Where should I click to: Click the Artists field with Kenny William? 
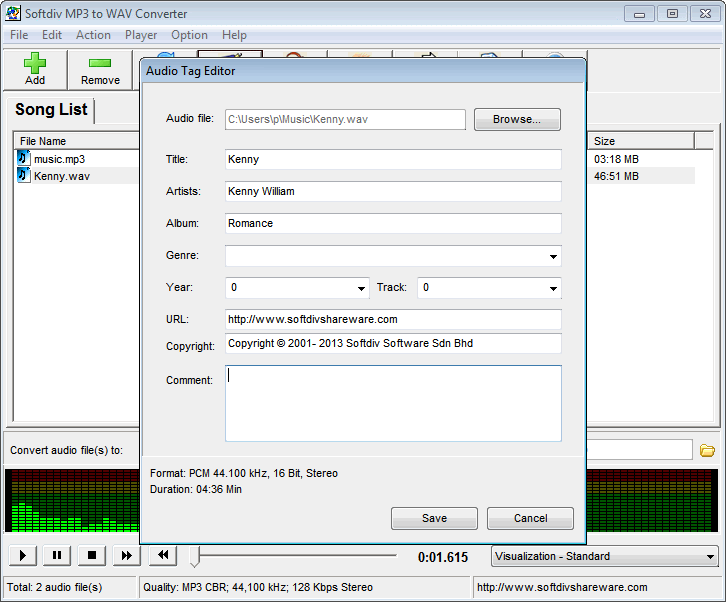coord(393,191)
